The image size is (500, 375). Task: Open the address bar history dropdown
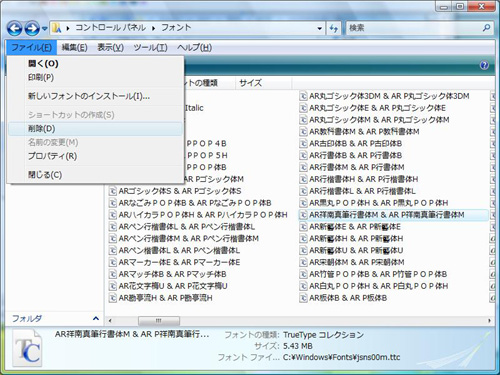[x=320, y=29]
